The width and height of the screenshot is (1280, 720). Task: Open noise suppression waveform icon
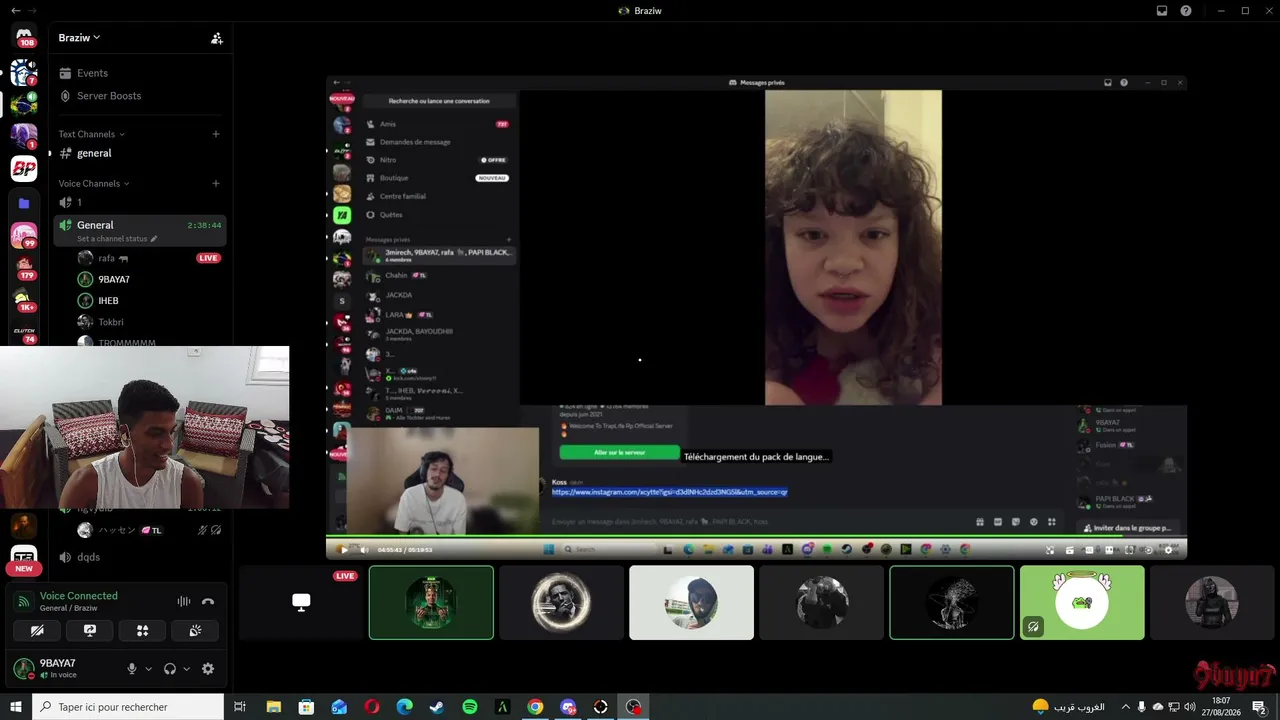pyautogui.click(x=183, y=601)
